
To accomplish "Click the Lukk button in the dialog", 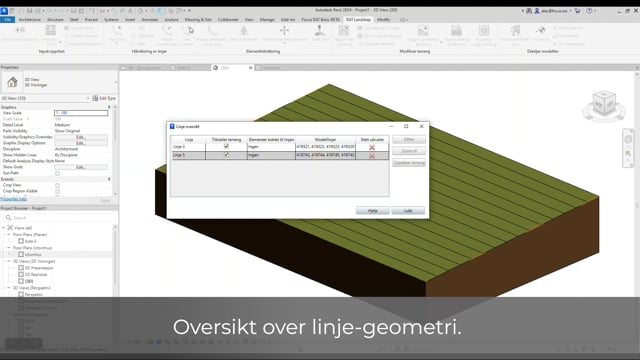I will (x=408, y=211).
